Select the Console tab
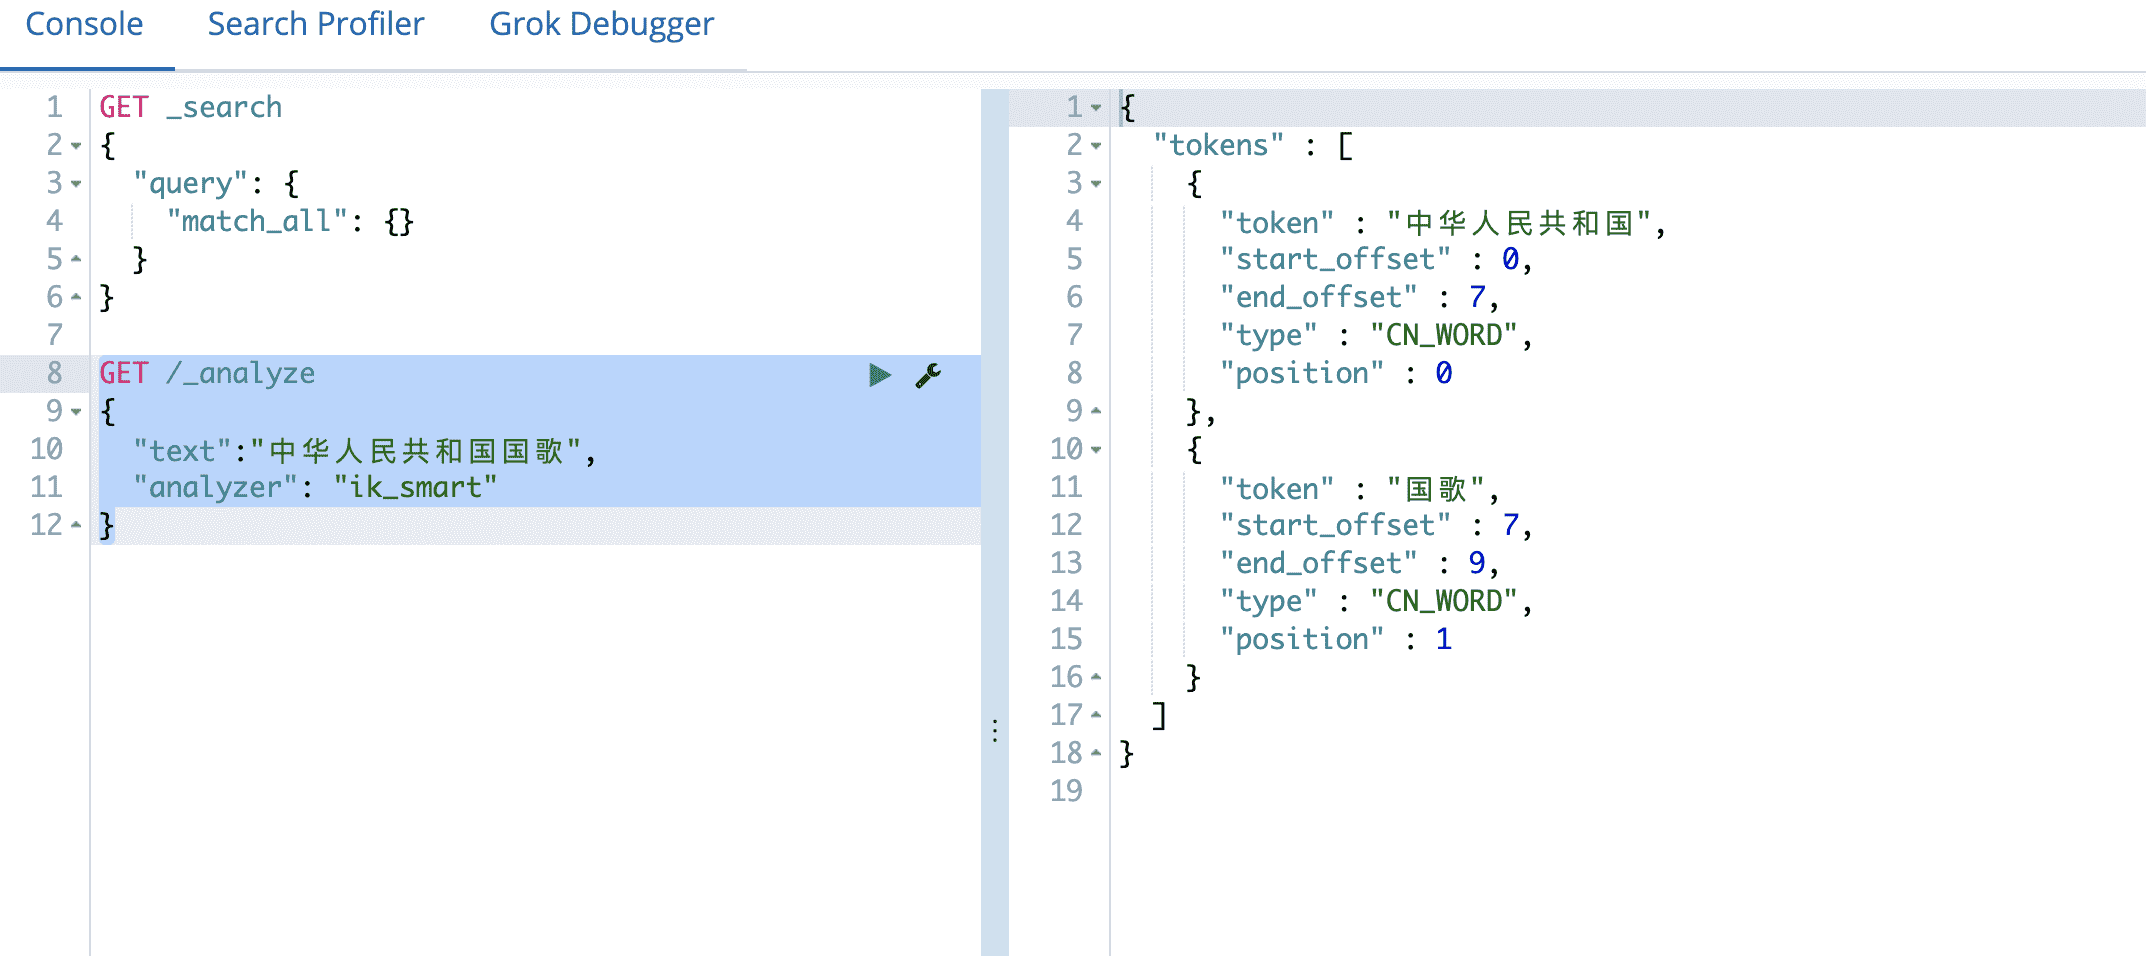2146x956 pixels. click(84, 24)
